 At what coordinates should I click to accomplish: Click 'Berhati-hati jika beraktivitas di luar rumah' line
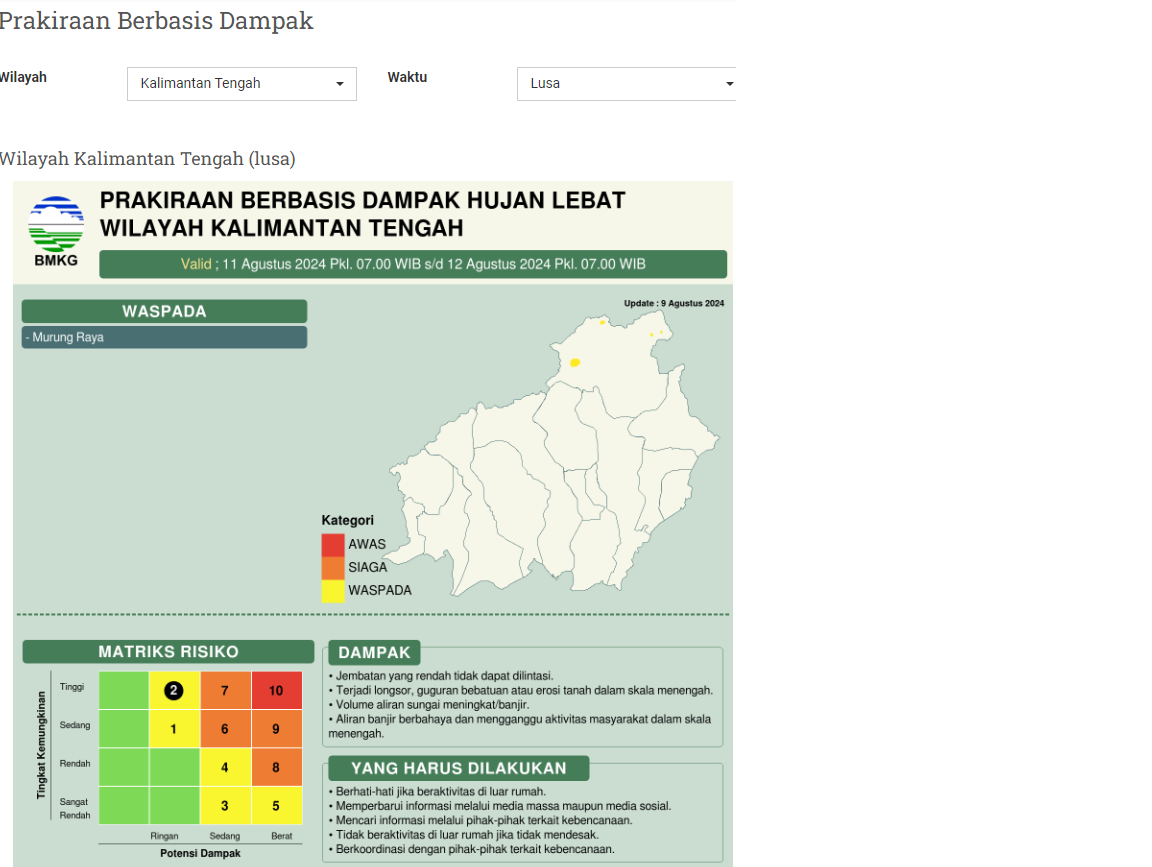[x=437, y=792]
